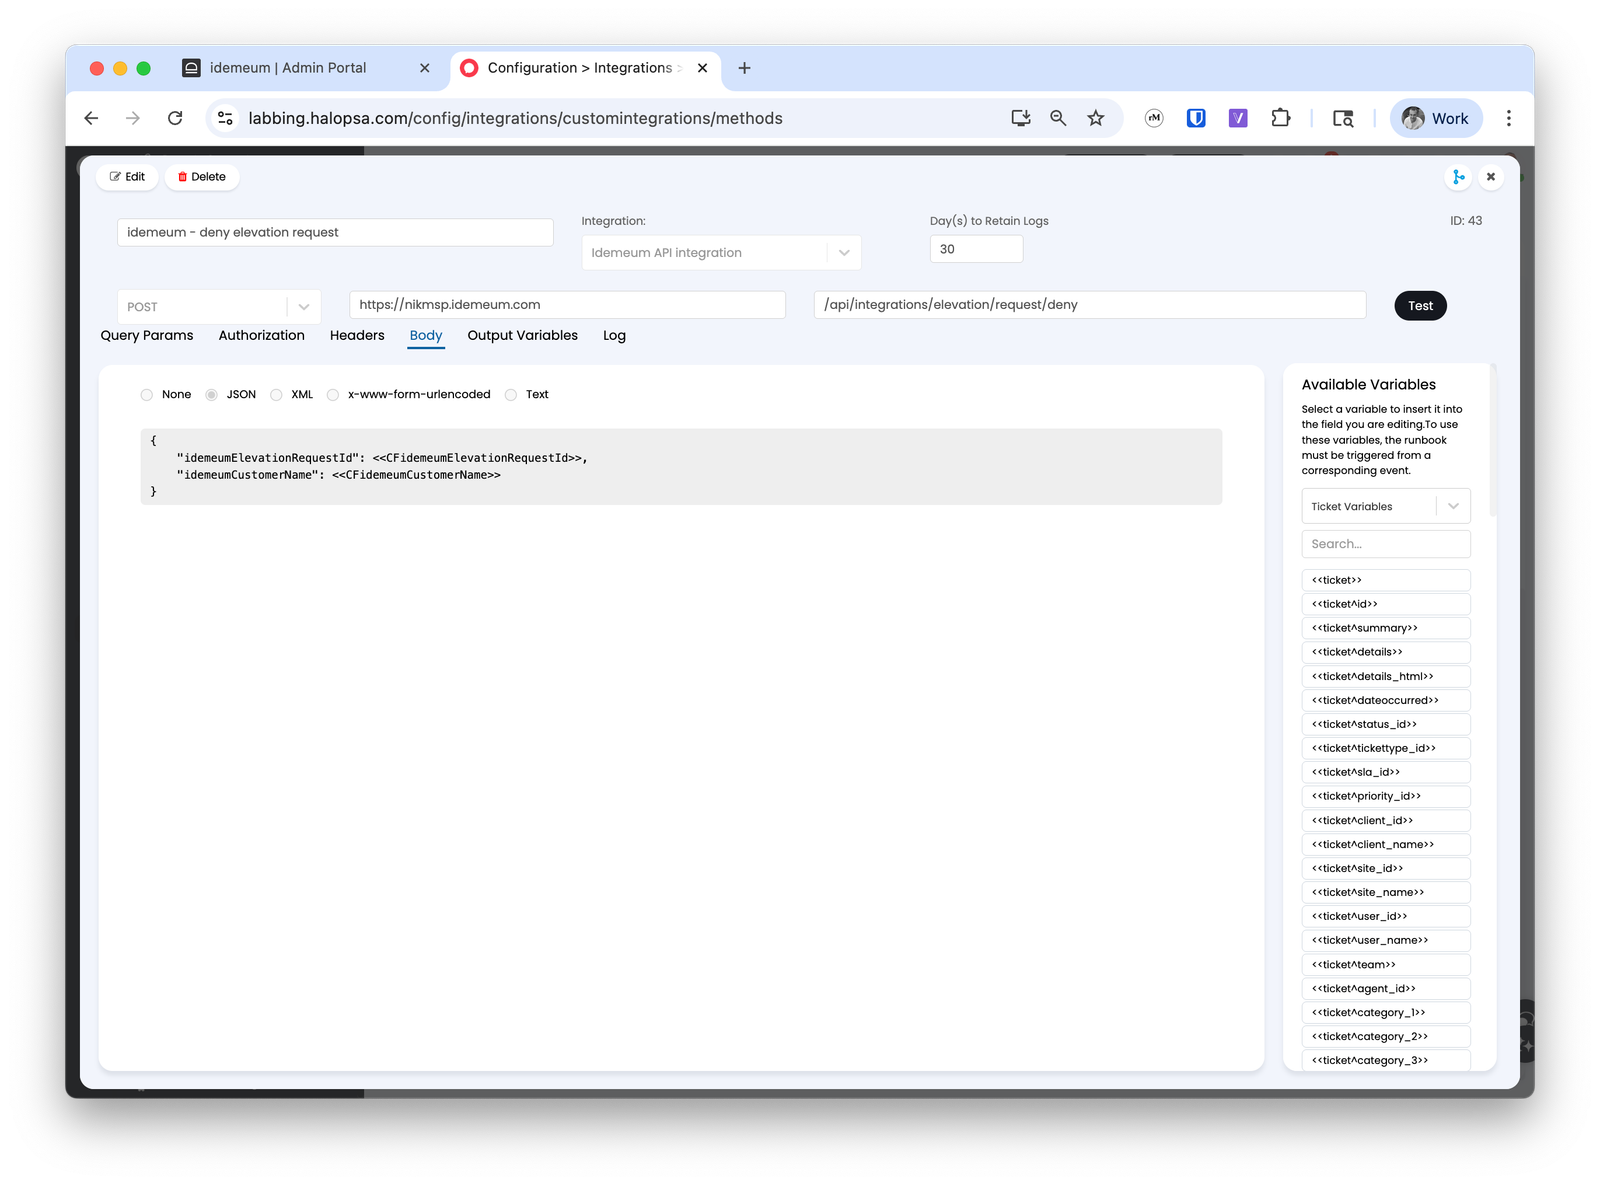This screenshot has width=1600, height=1185.
Task: Close the idemeum Admin Portal tab
Action: click(425, 68)
